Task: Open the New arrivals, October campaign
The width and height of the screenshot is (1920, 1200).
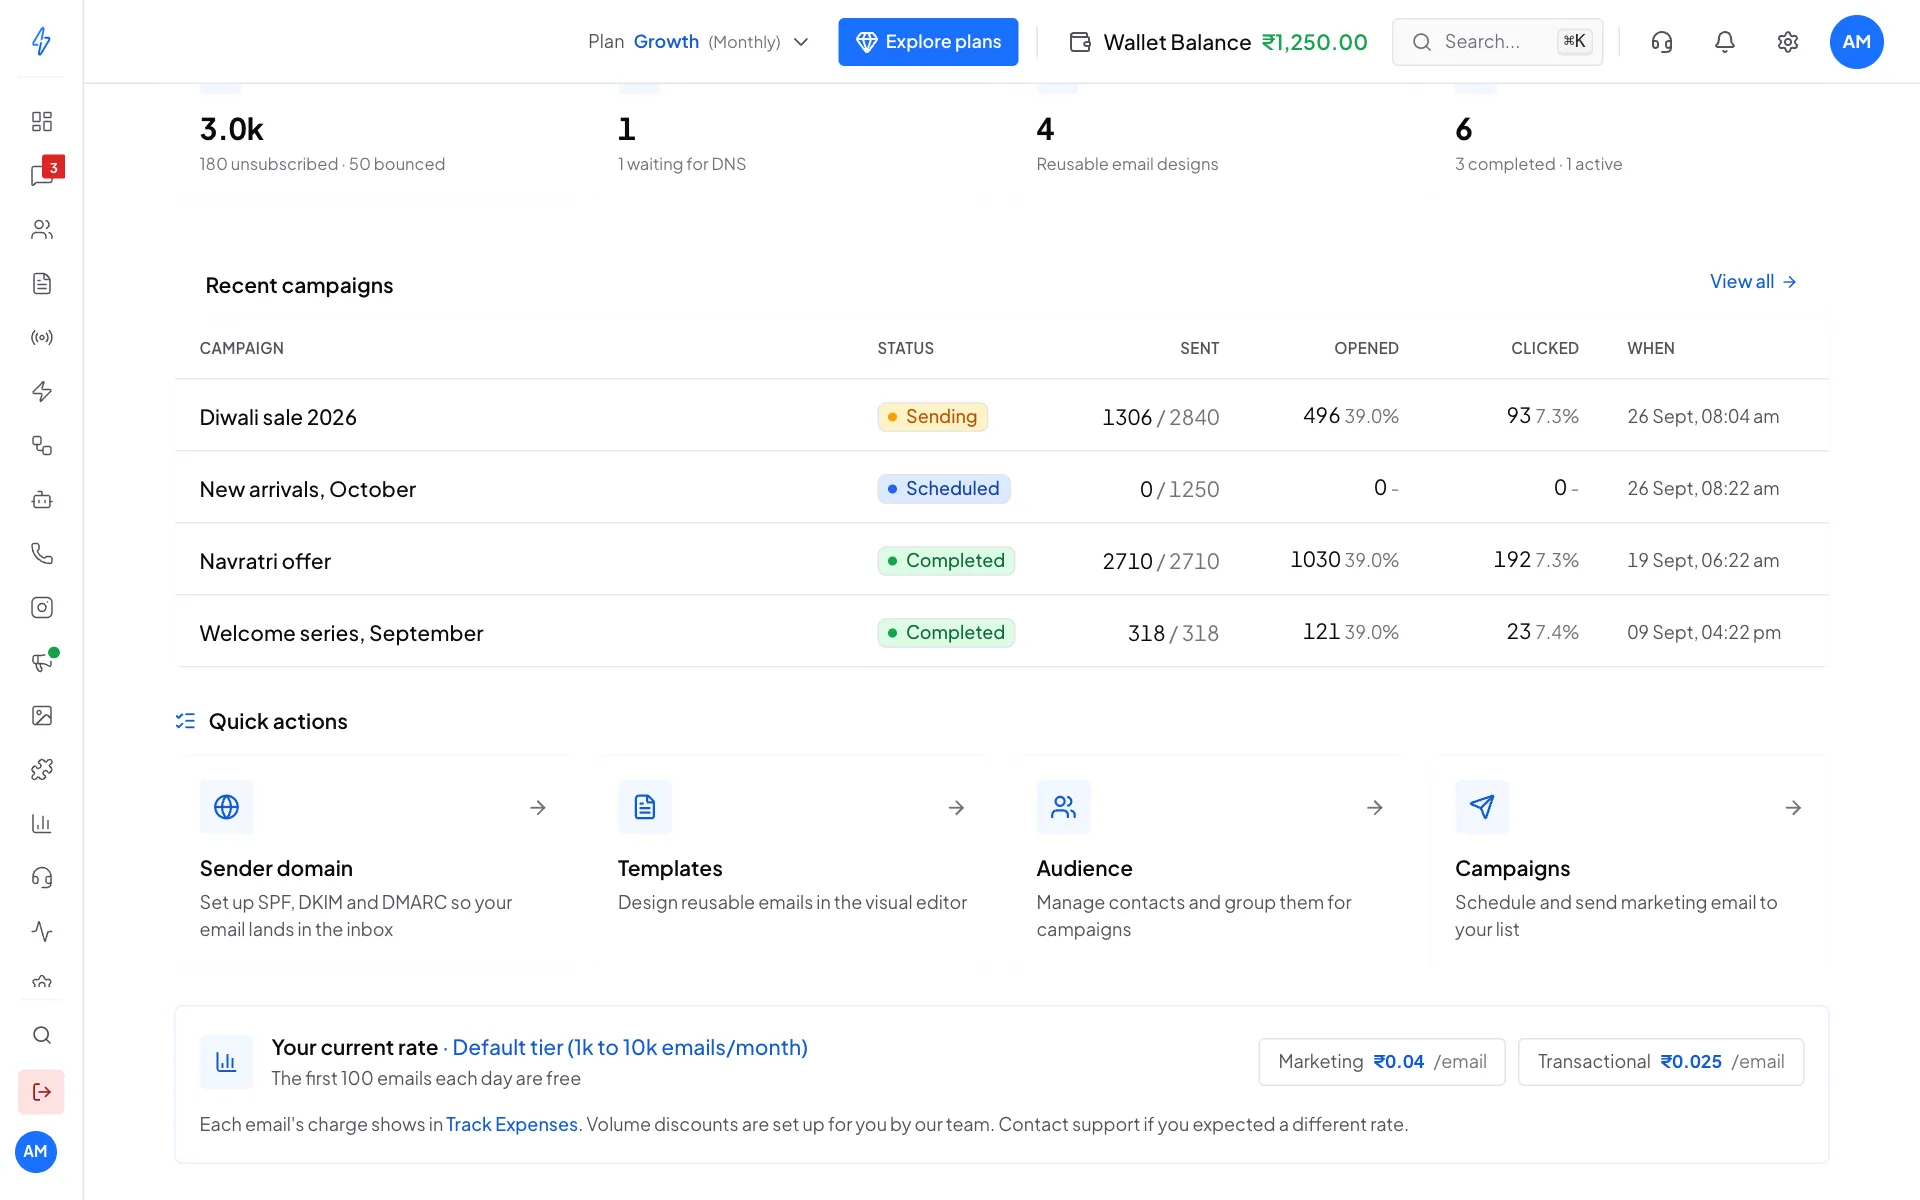Action: [307, 489]
